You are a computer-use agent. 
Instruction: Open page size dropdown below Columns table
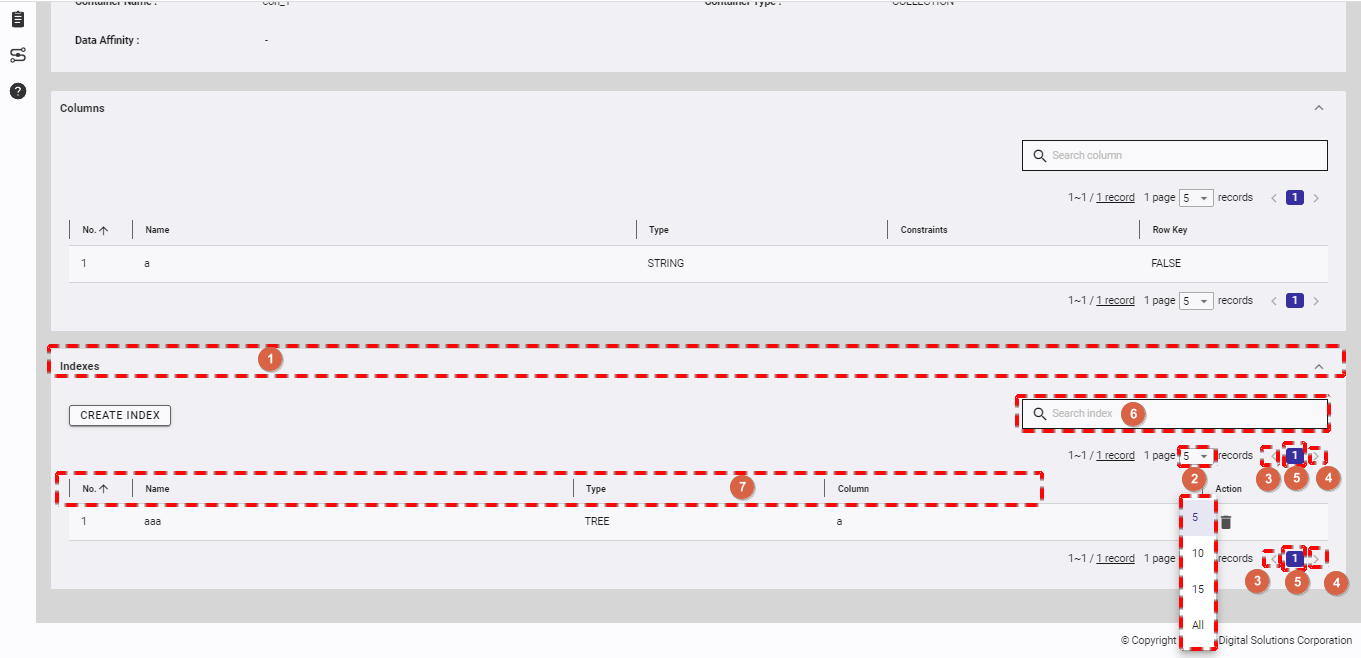[x=1196, y=301]
